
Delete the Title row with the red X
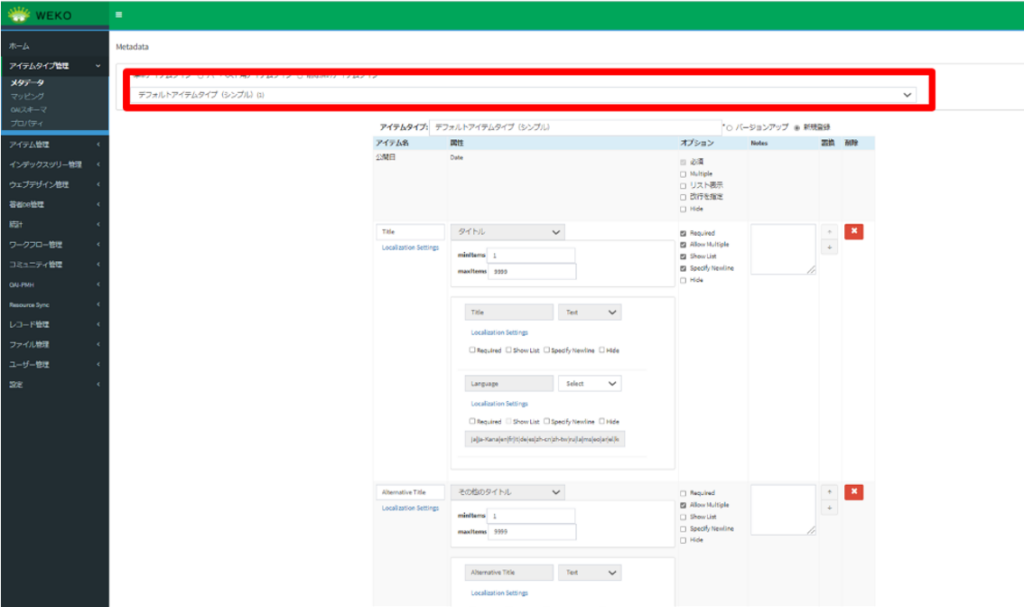point(853,231)
